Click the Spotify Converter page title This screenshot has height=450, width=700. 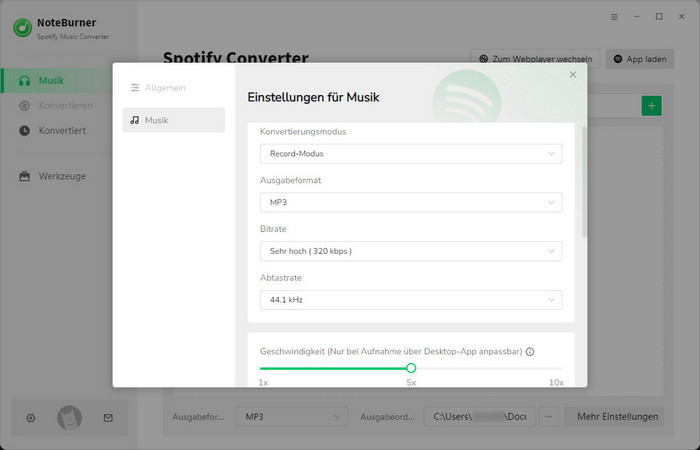236,57
